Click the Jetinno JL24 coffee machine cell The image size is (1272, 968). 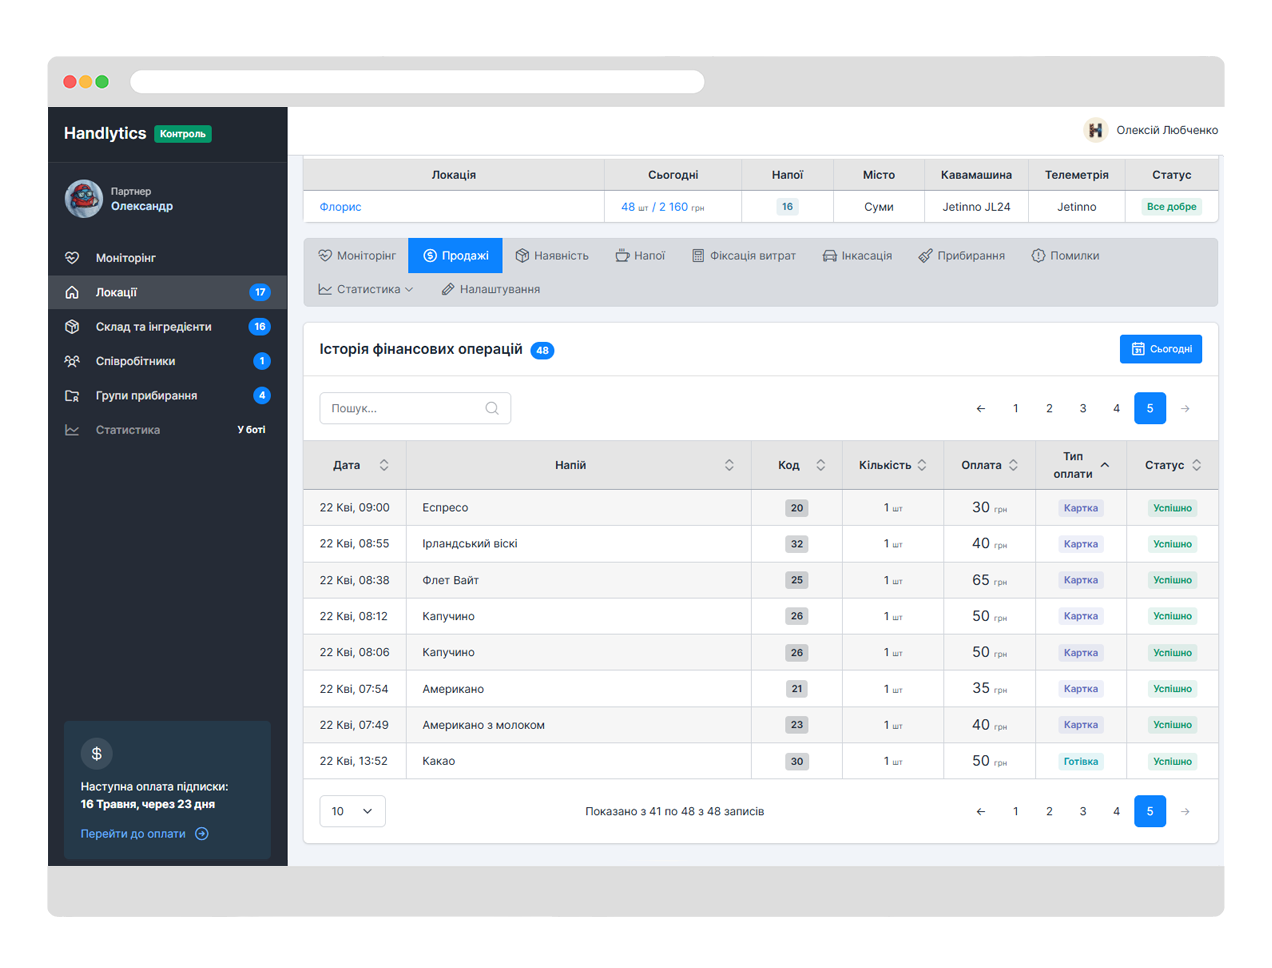tap(977, 207)
